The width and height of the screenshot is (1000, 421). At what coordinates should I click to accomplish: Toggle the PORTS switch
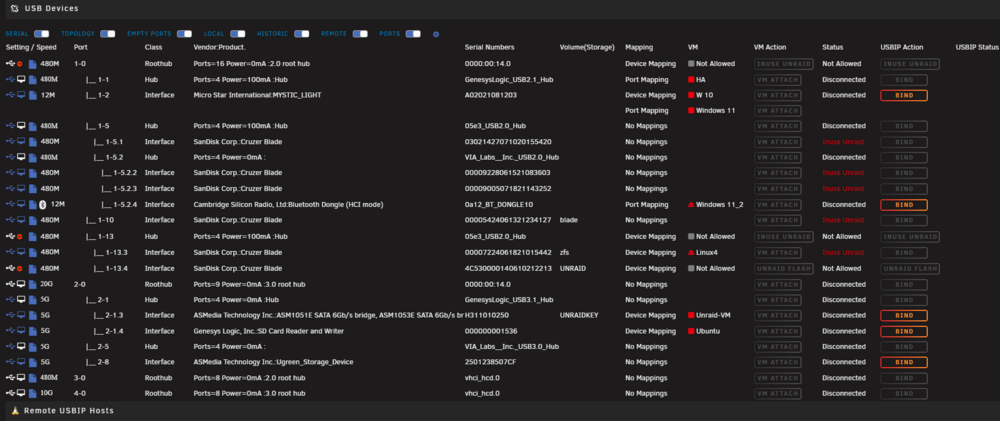[x=413, y=34]
